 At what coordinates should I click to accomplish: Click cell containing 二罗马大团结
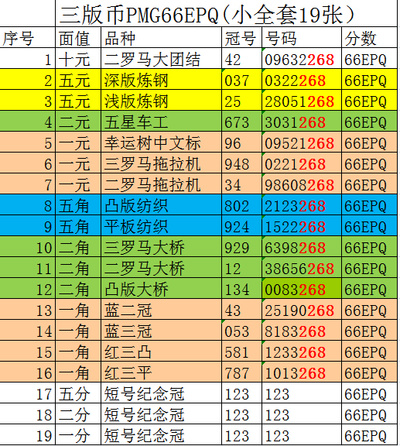(161, 59)
